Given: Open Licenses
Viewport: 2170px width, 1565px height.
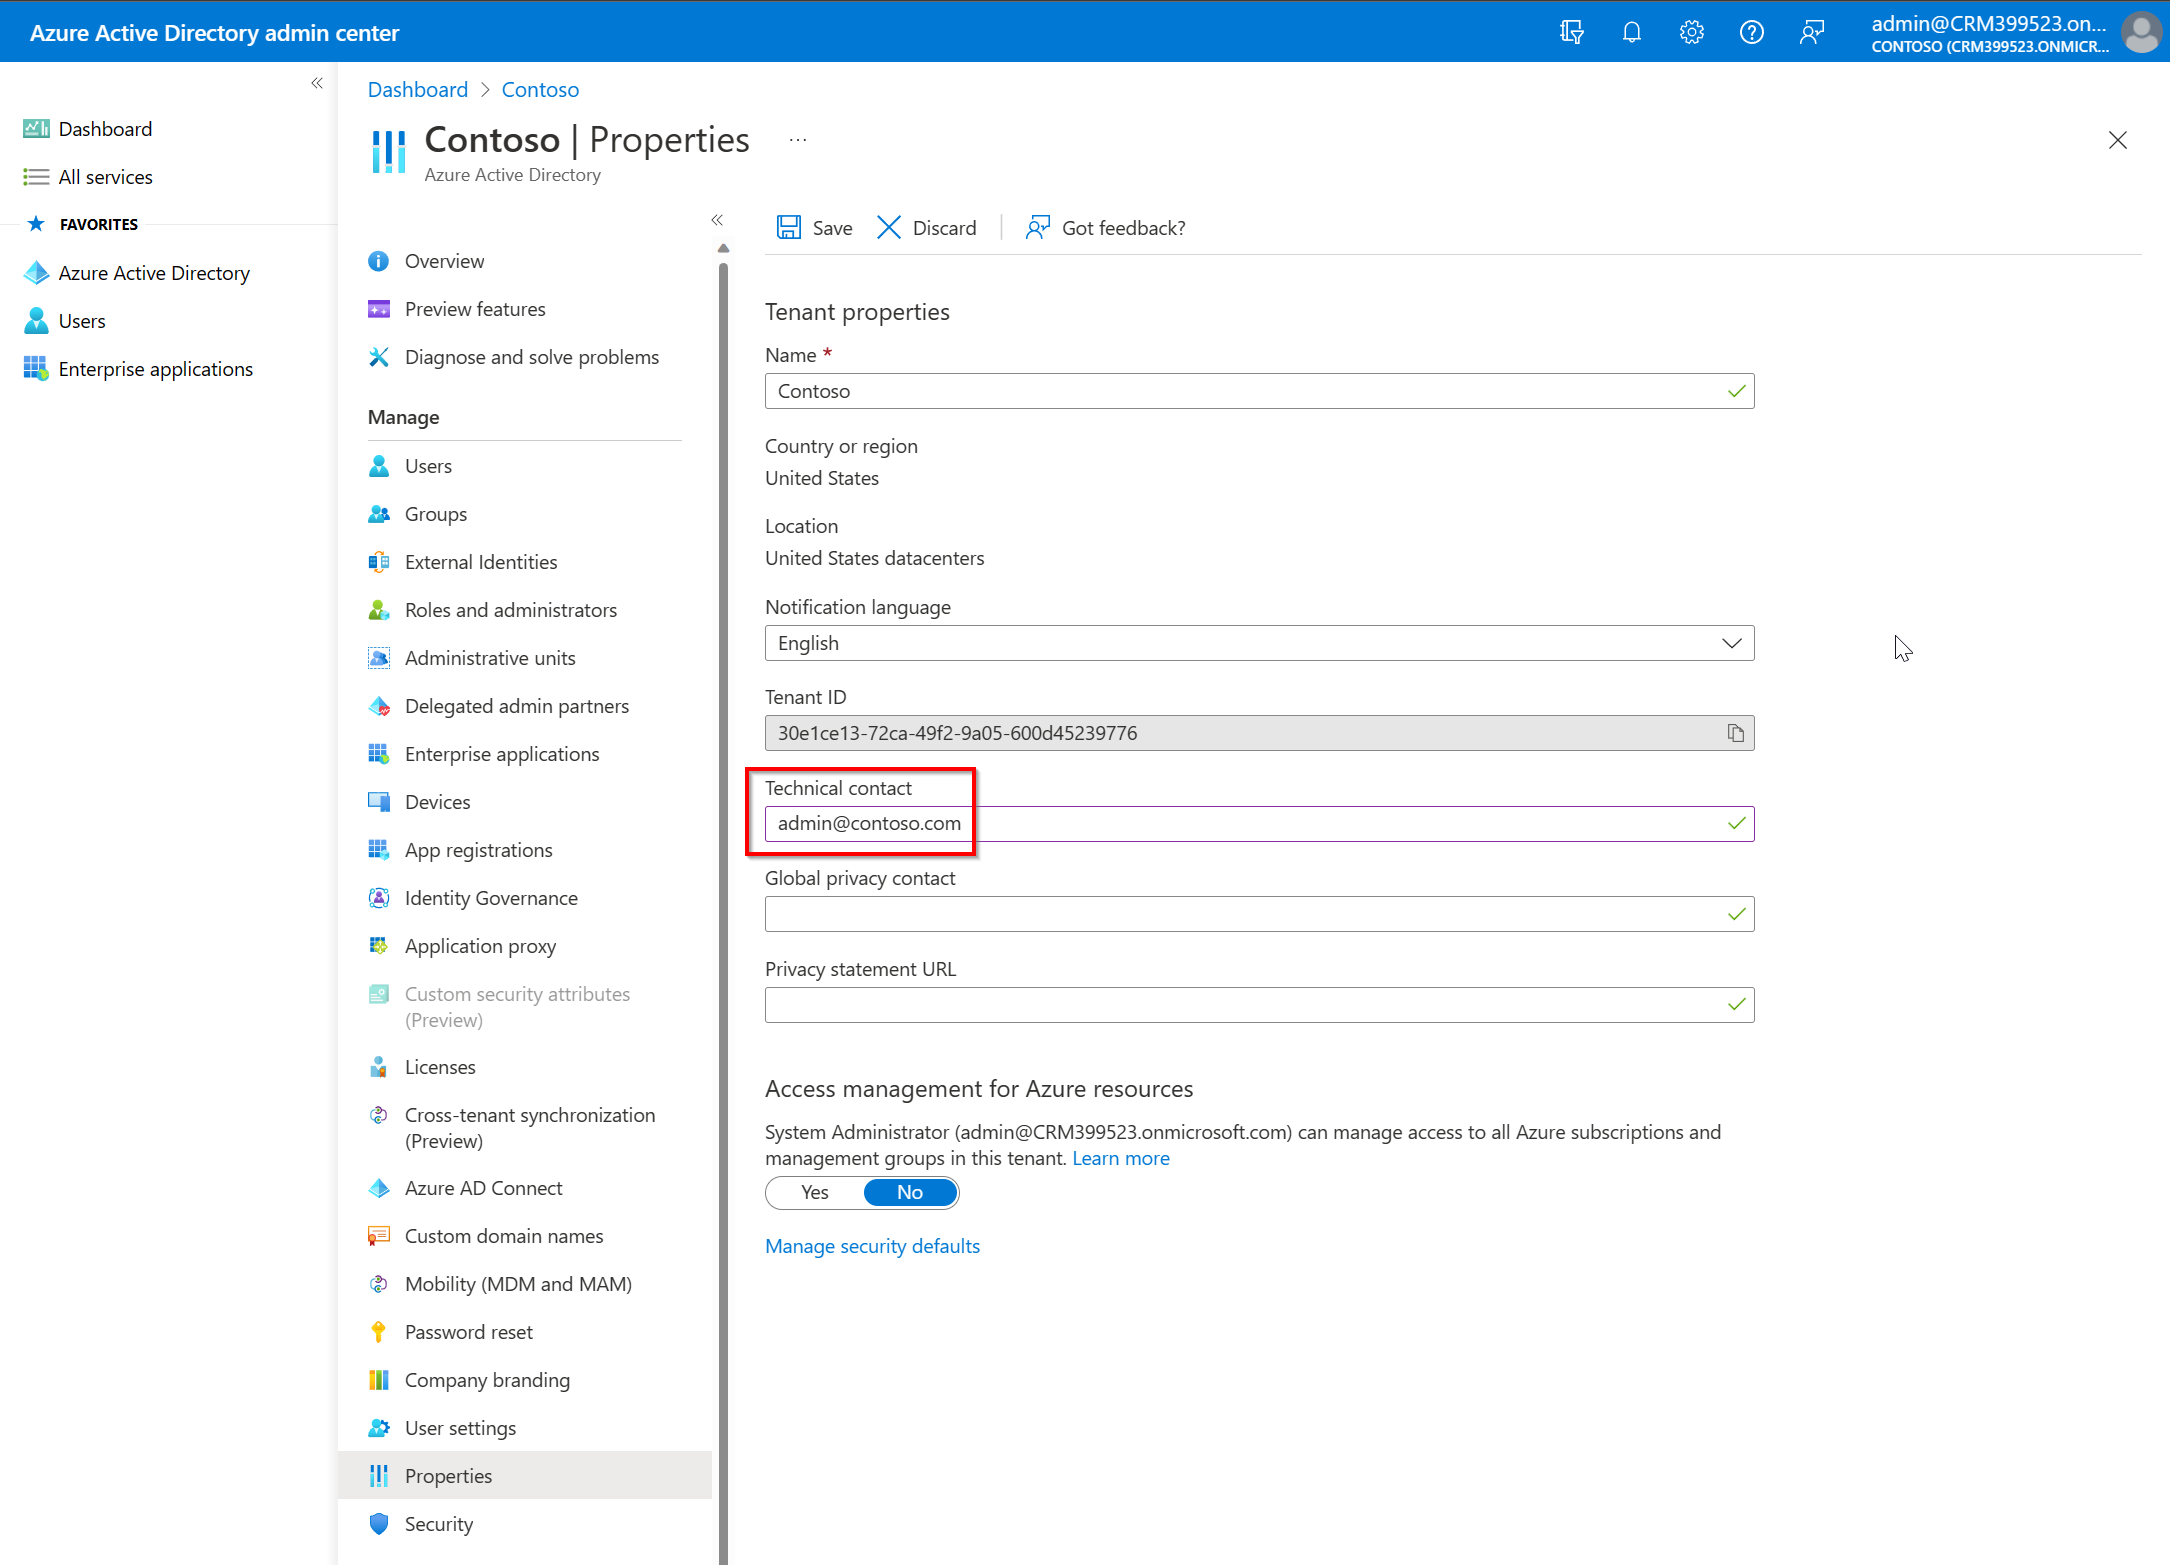Looking at the screenshot, I should coord(440,1067).
